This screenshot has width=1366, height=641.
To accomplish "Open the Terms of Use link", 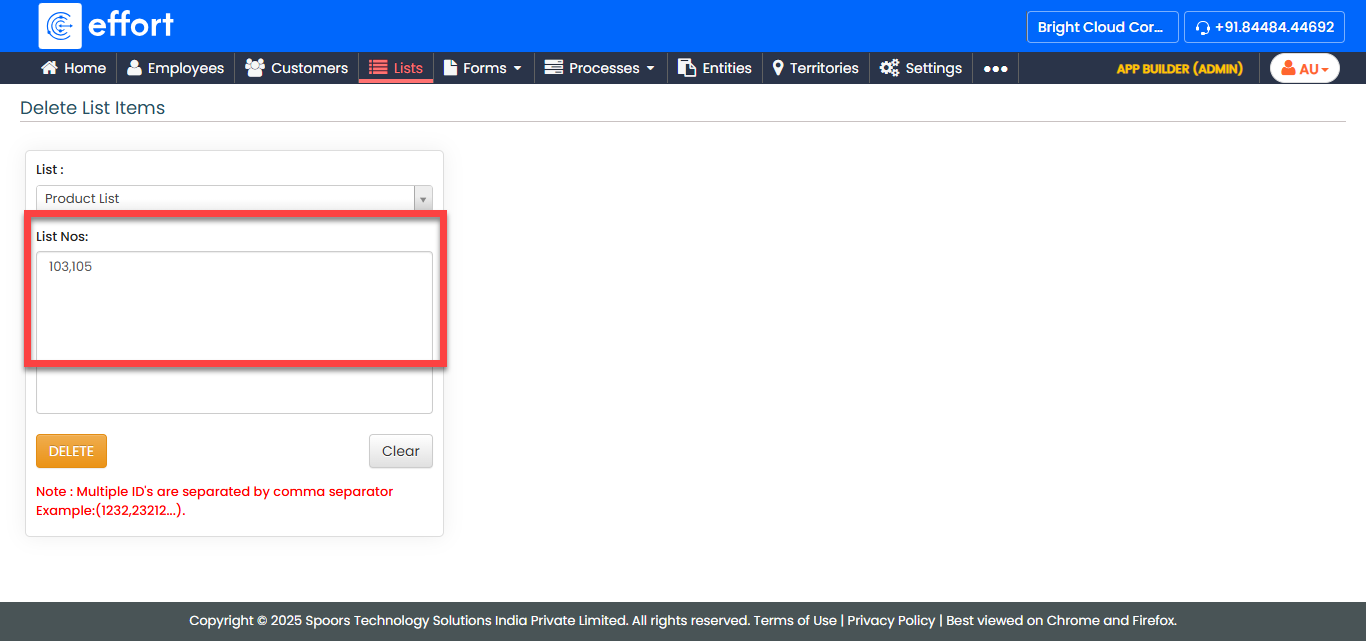I will pos(795,620).
